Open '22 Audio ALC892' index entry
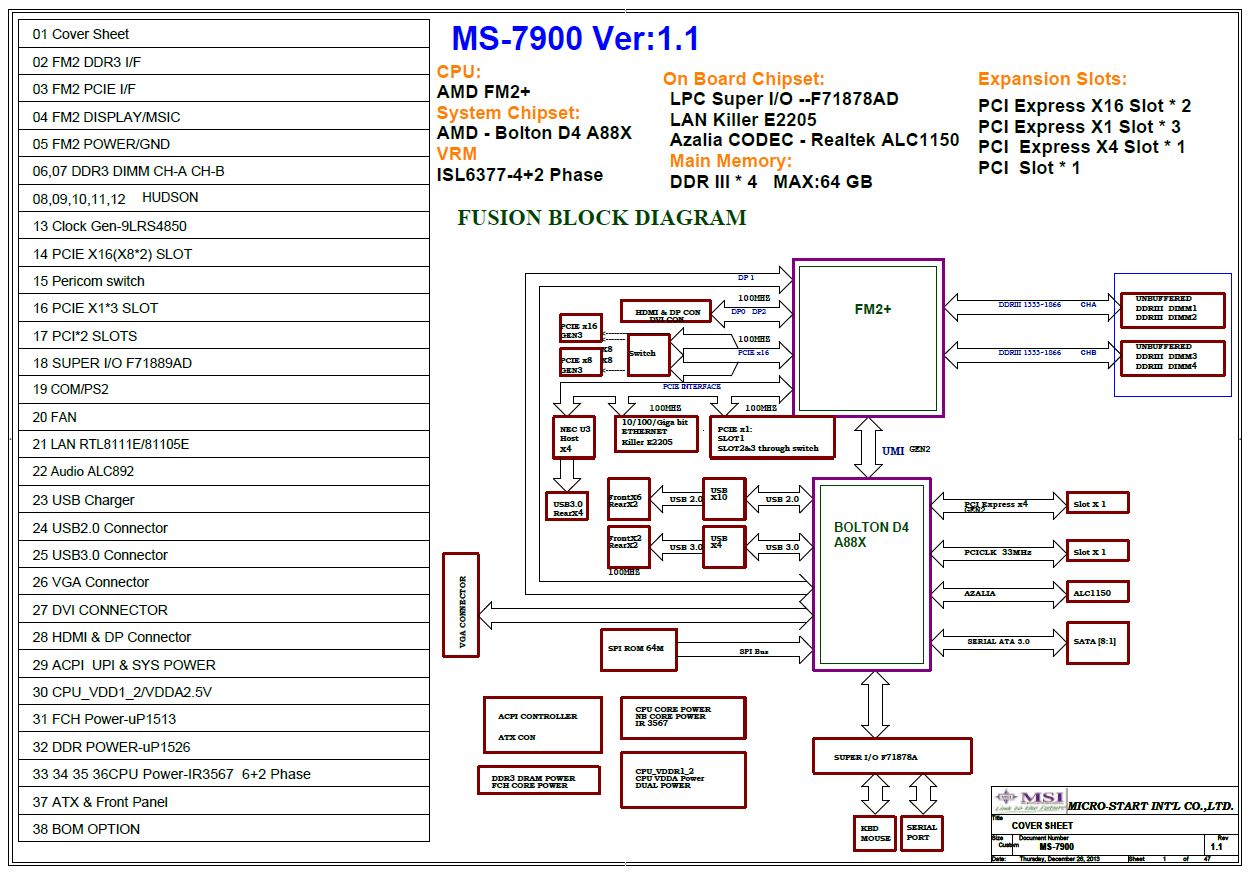The image size is (1250, 875). [224, 471]
